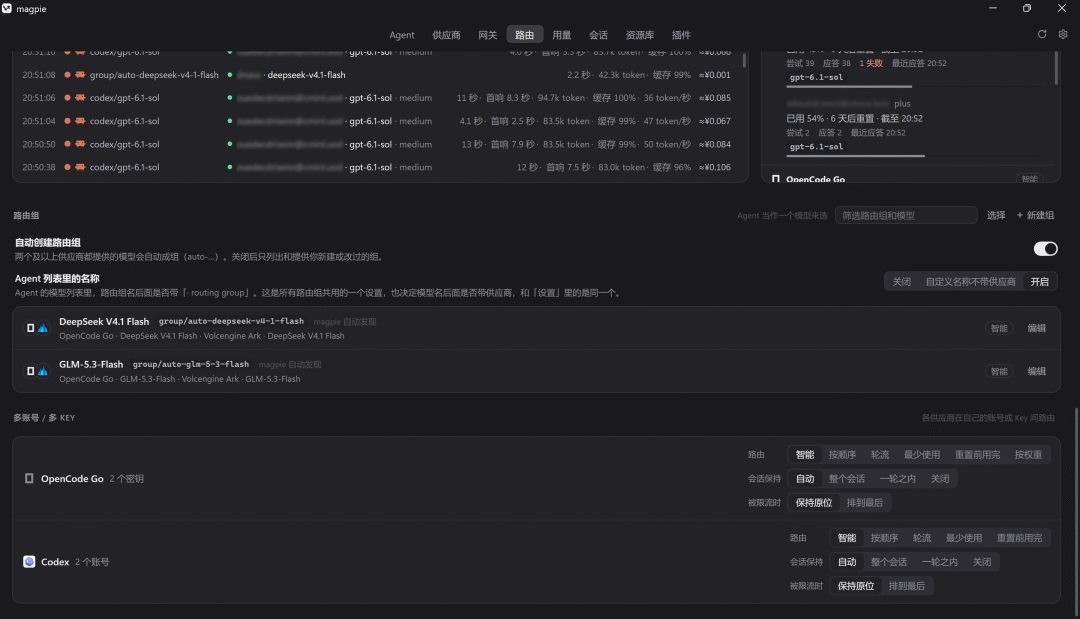1080x619 pixels.
Task: Click the orange status dot at 20:51:04
Action: click(x=68, y=121)
